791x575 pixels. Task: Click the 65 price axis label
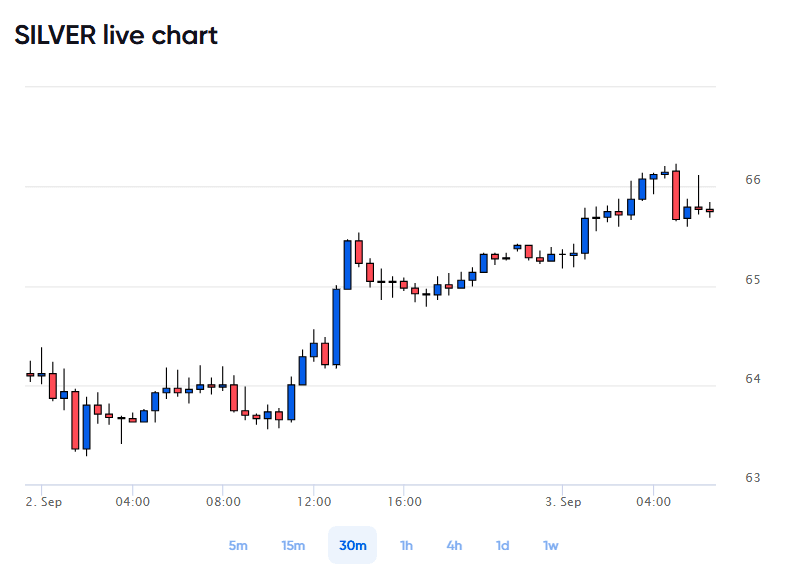[x=753, y=279]
